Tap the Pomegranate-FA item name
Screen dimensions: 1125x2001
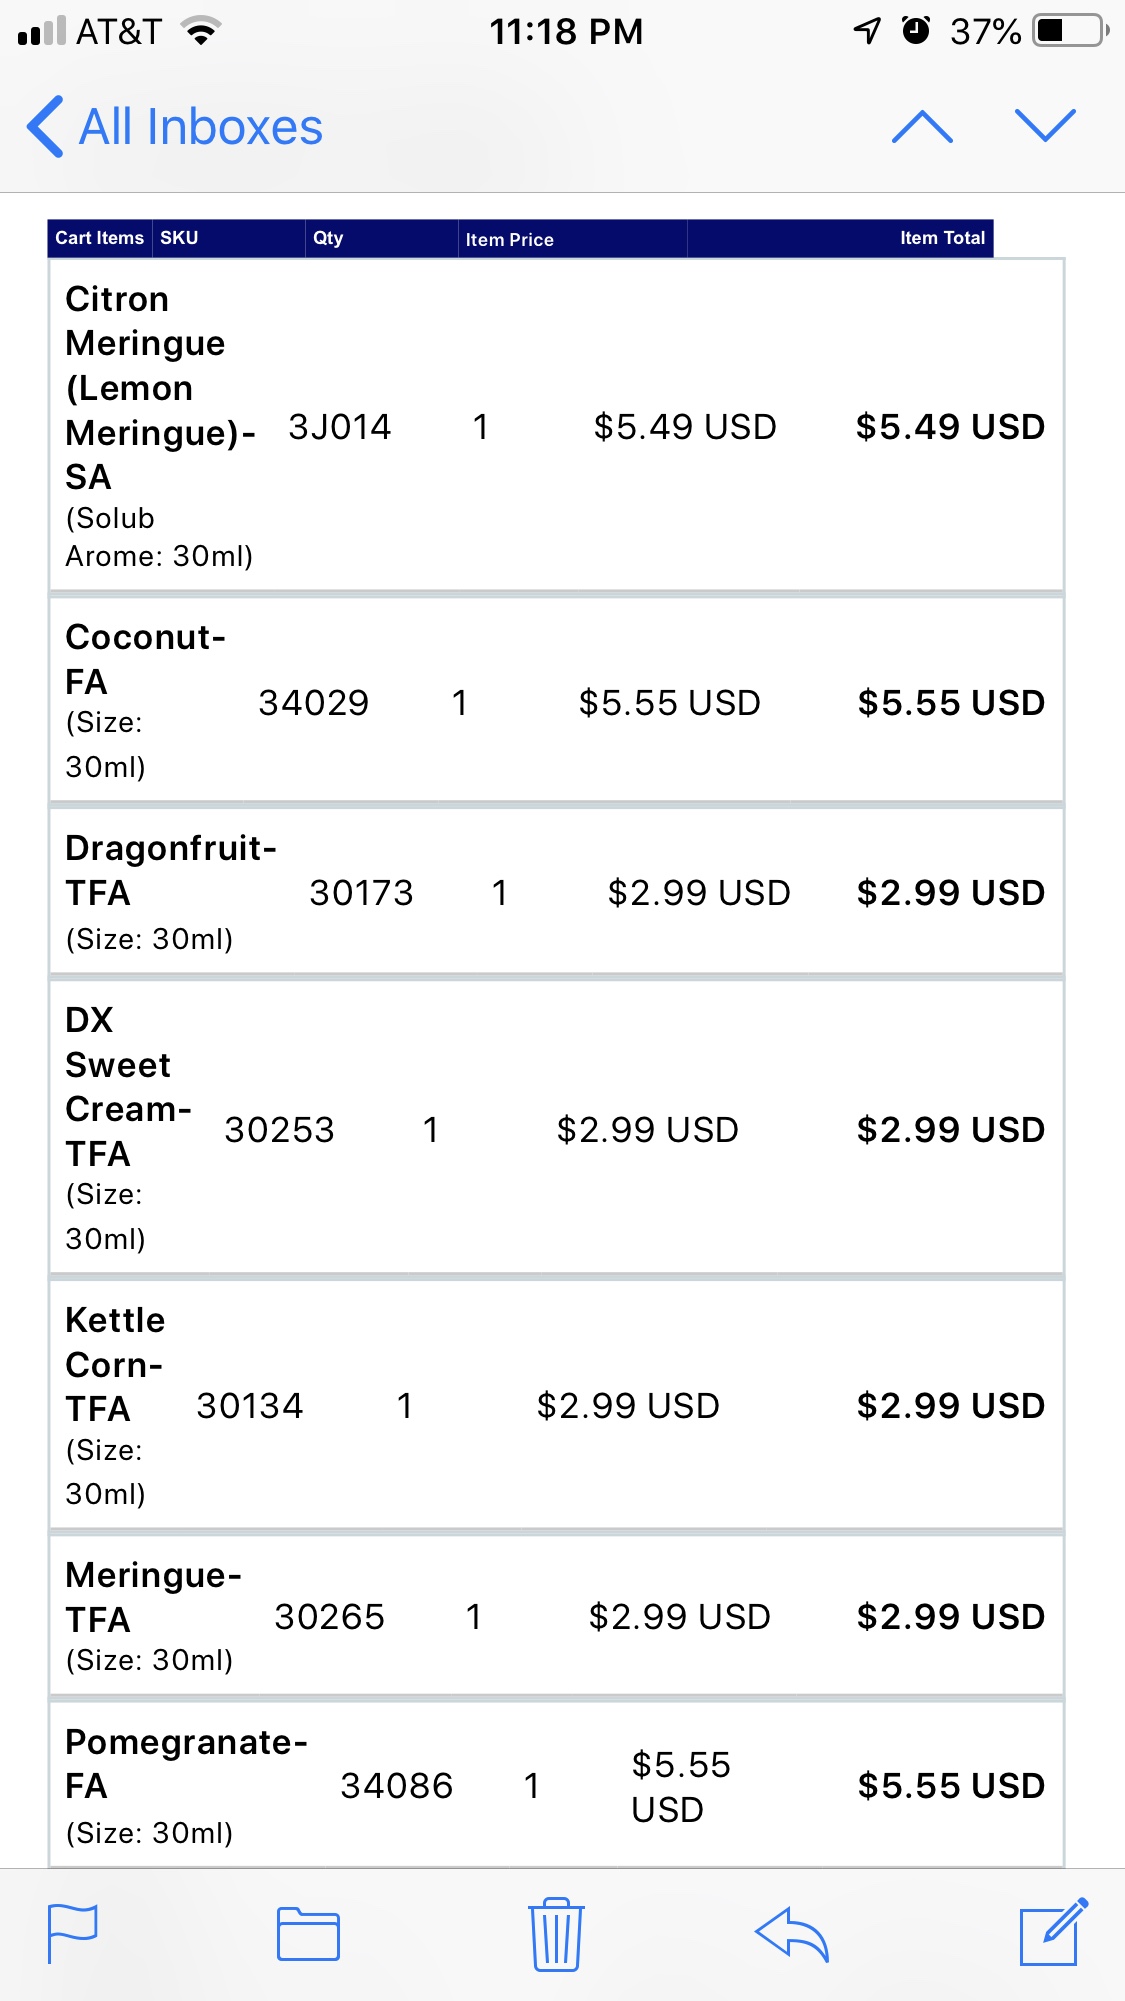tap(185, 1763)
